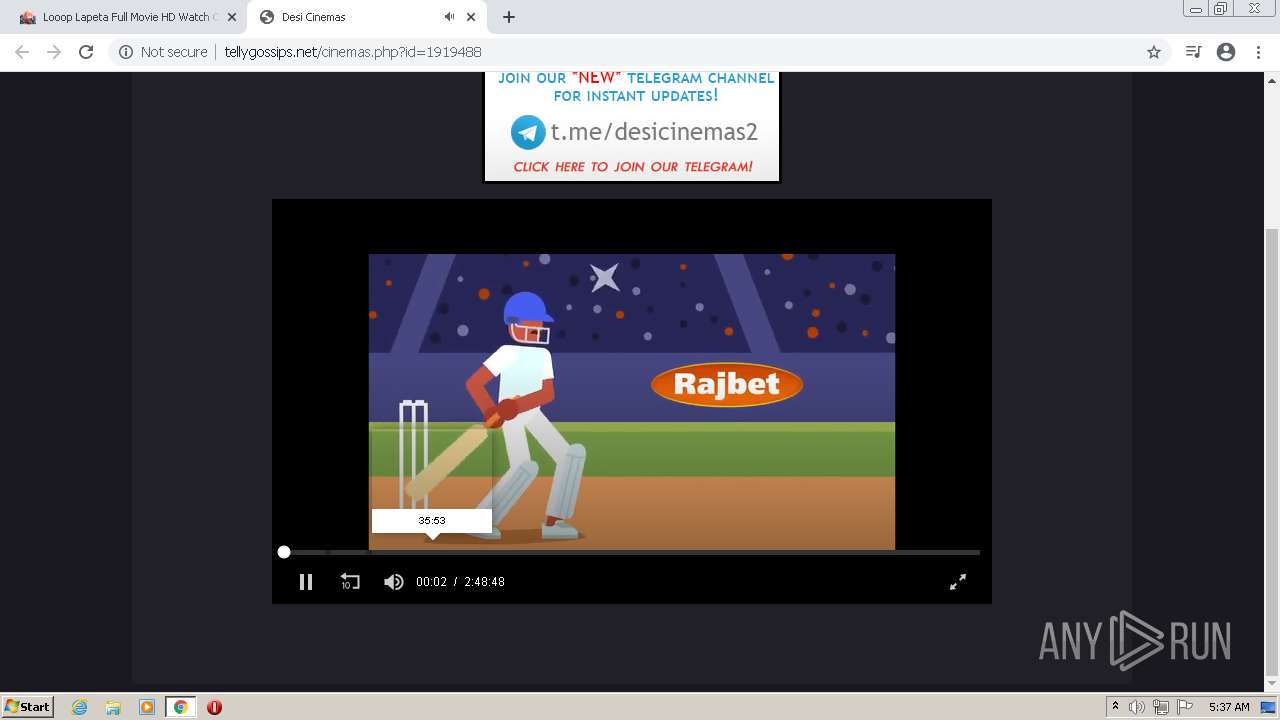The height and width of the screenshot is (720, 1280).
Task: Launch Internet Explorer from taskbar
Action: pos(79,707)
